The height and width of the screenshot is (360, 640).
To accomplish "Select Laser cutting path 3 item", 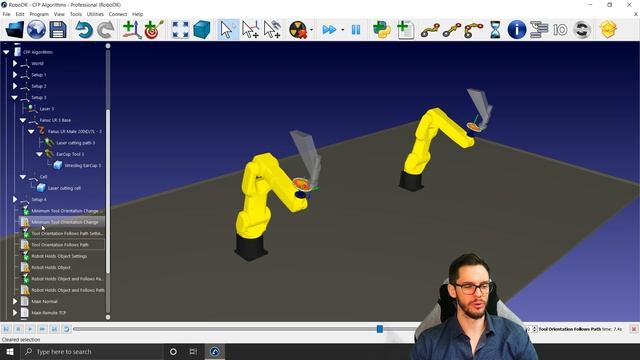I will (76, 143).
